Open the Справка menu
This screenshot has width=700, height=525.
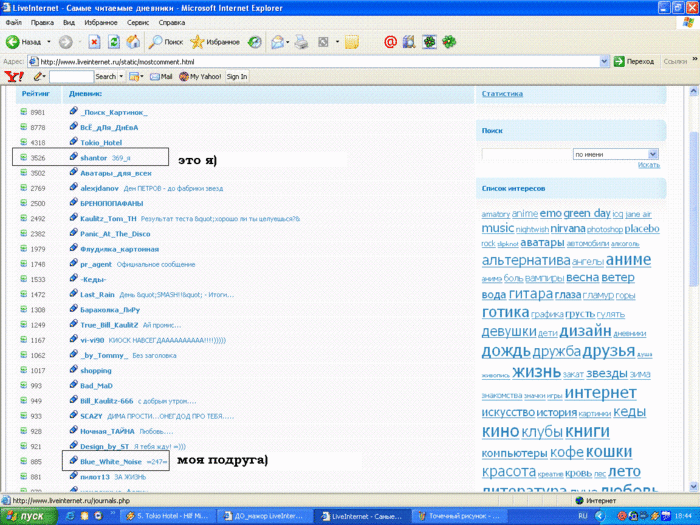(x=171, y=22)
